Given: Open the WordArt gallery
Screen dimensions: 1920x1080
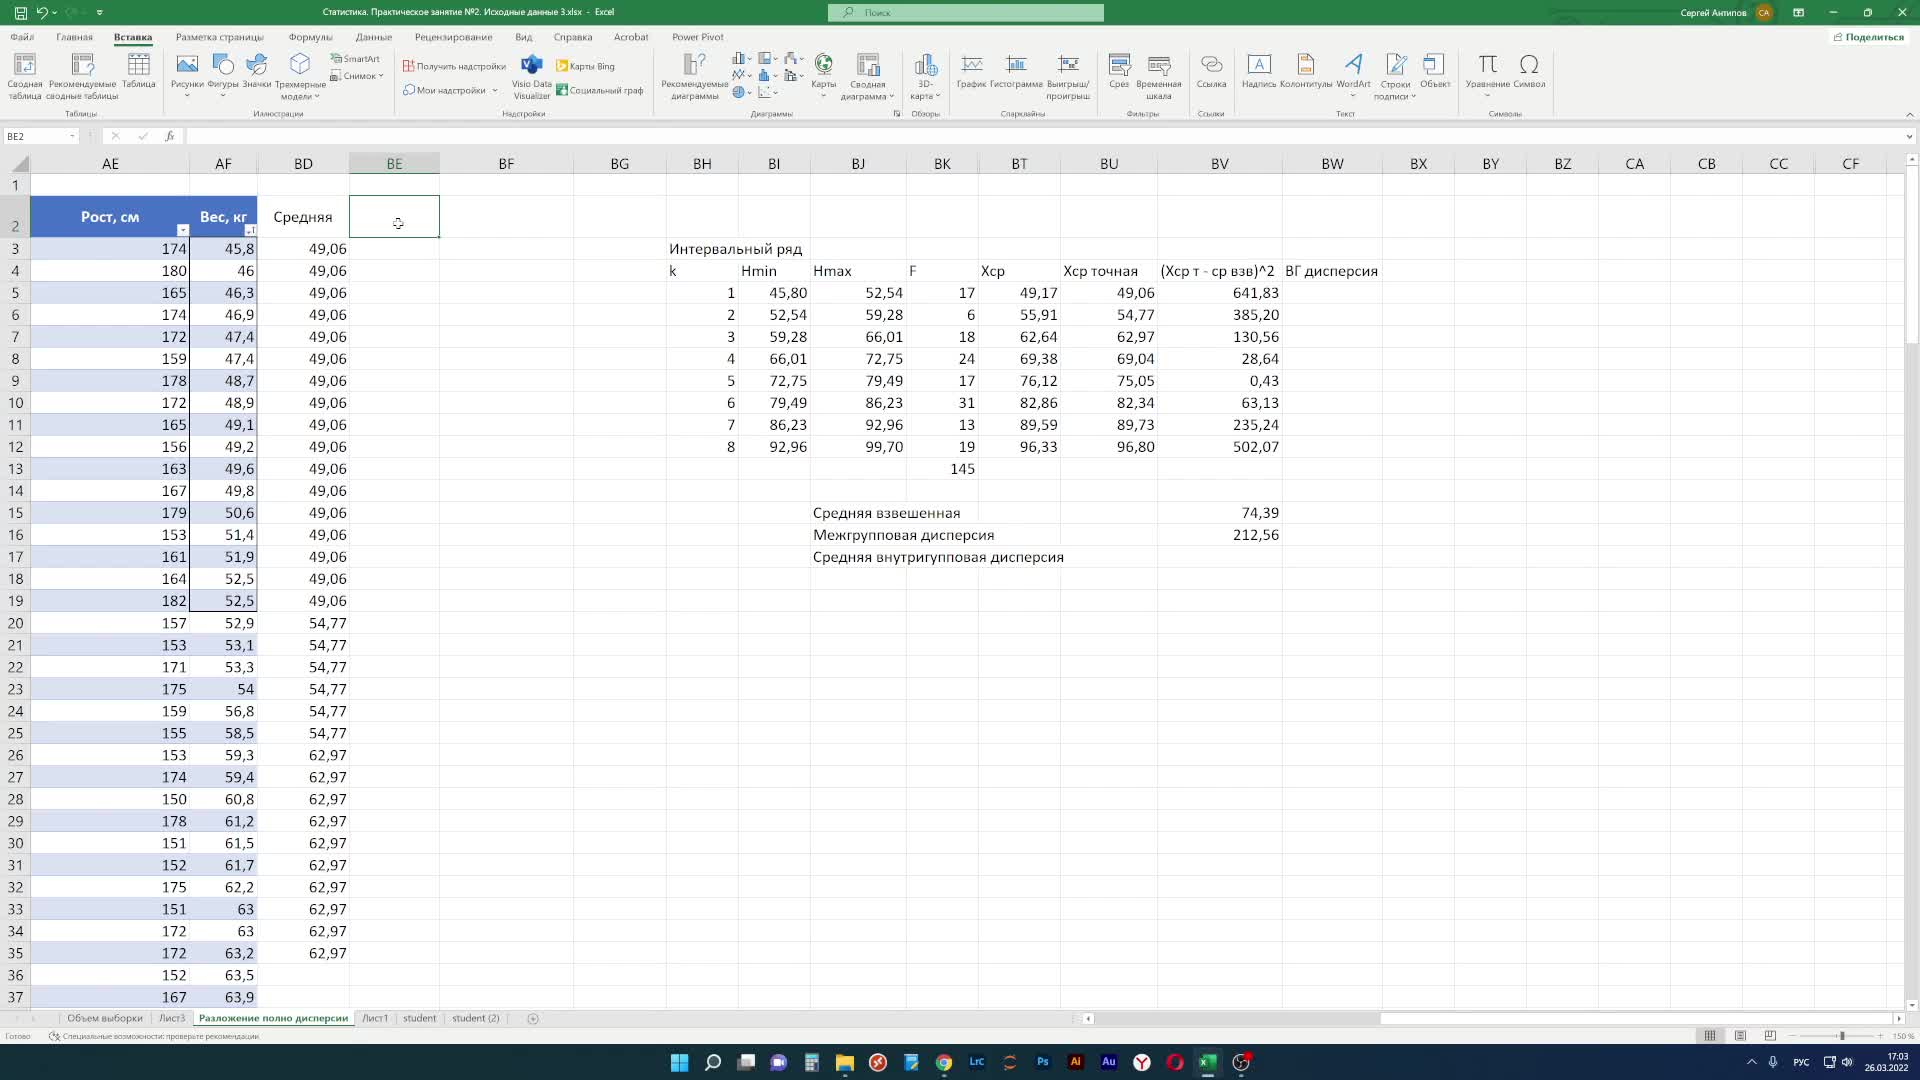Looking at the screenshot, I should [x=1353, y=74].
